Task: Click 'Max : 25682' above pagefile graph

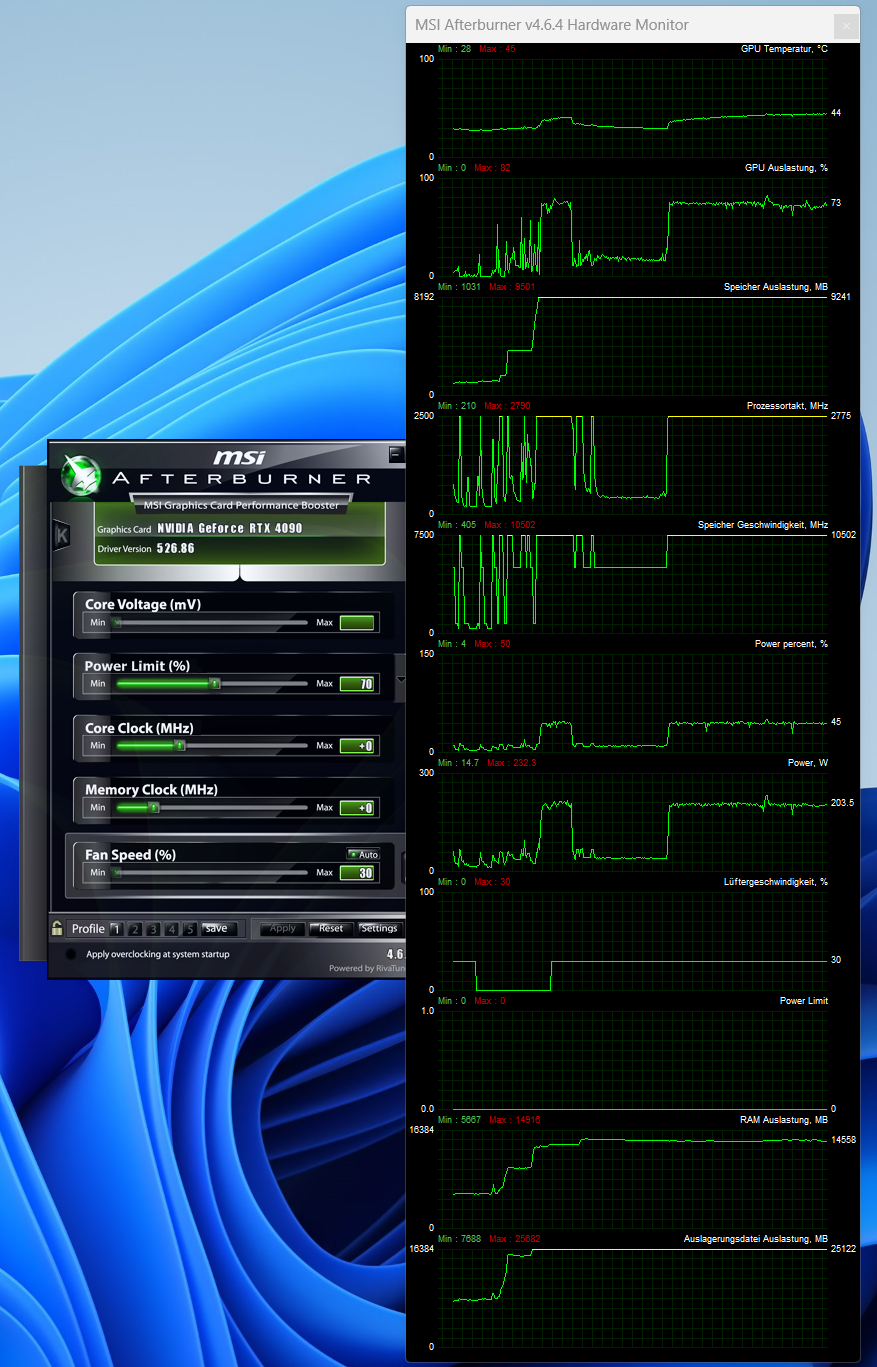Action: (514, 1239)
